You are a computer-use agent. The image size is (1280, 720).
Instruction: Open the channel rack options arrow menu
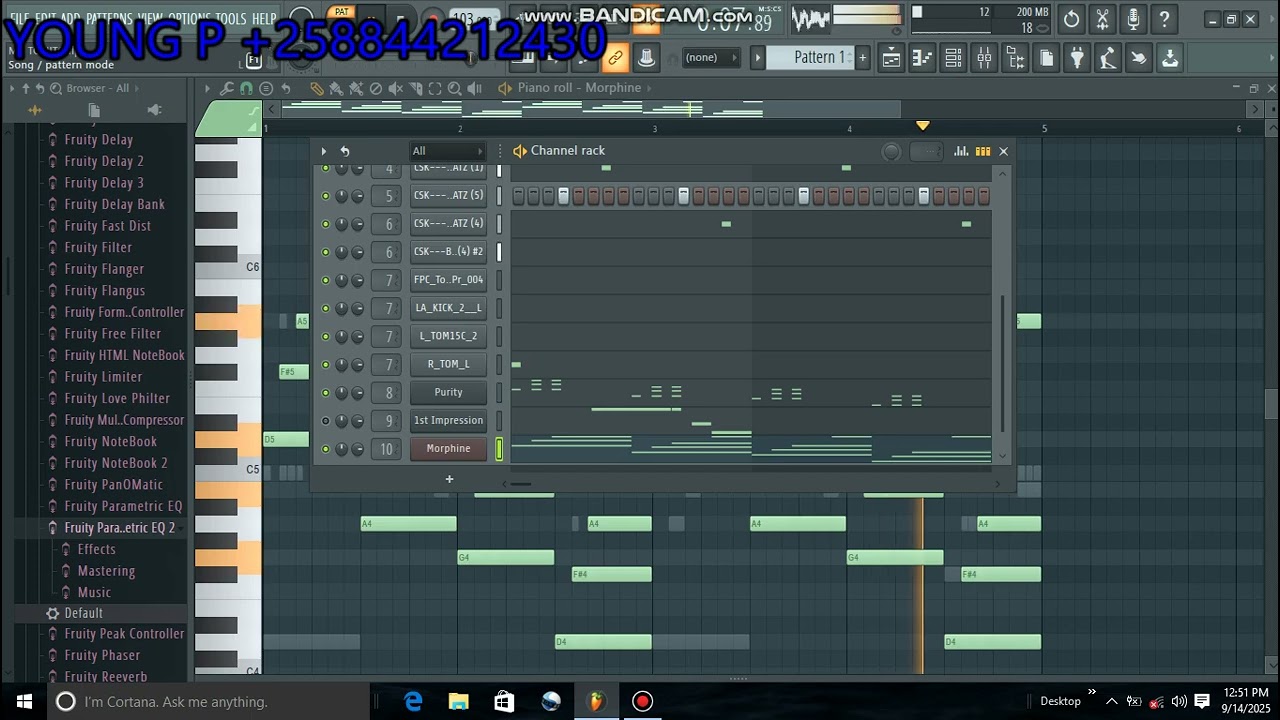tap(323, 151)
